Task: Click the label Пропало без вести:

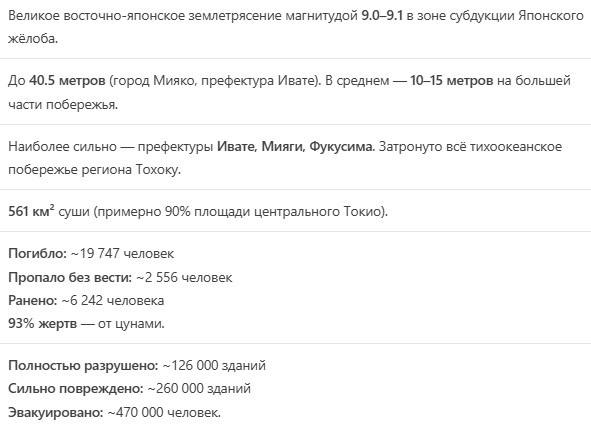Action: point(70,277)
